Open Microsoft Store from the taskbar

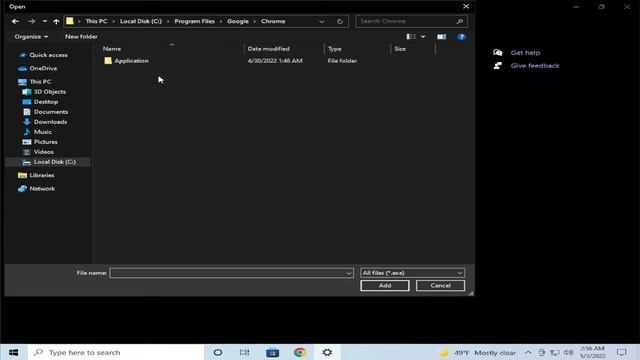tap(272, 352)
